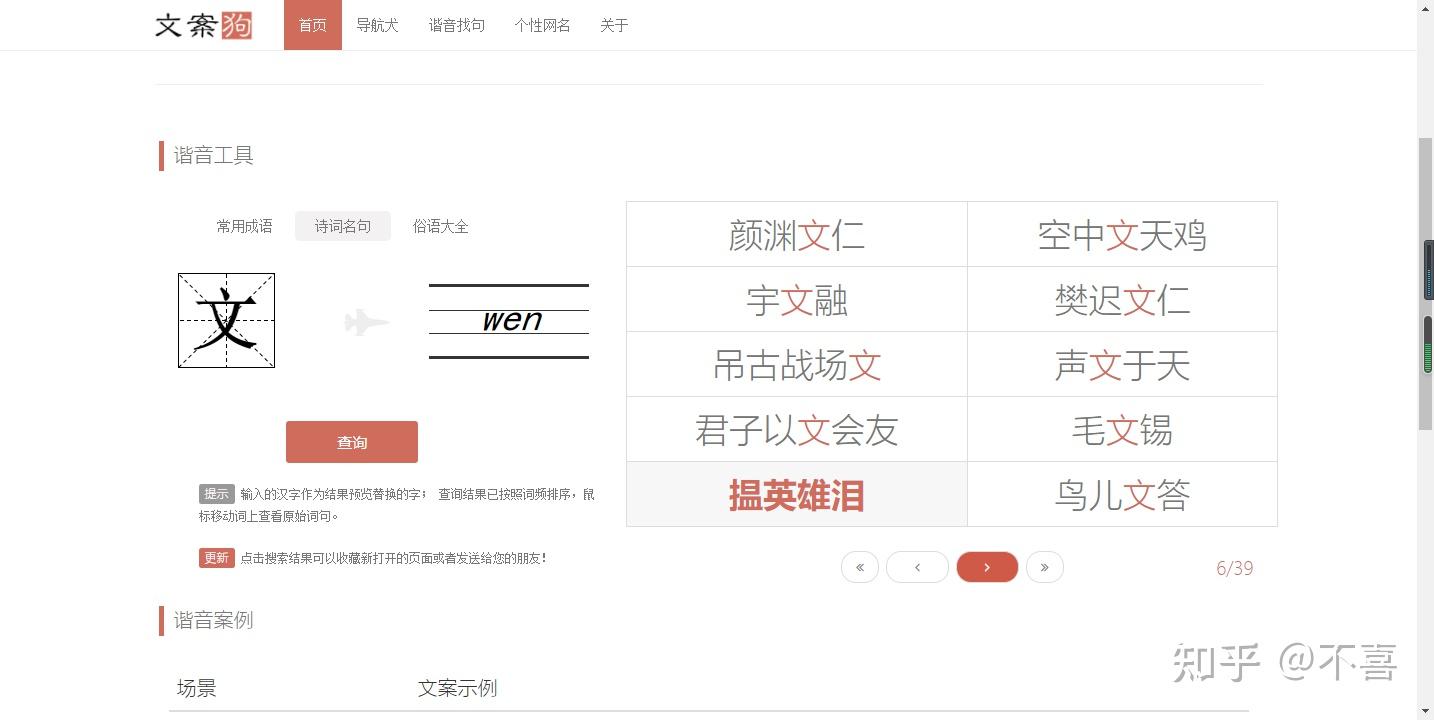1434x720 pixels.
Task: Open the result 君子以文会友
Action: coord(797,429)
